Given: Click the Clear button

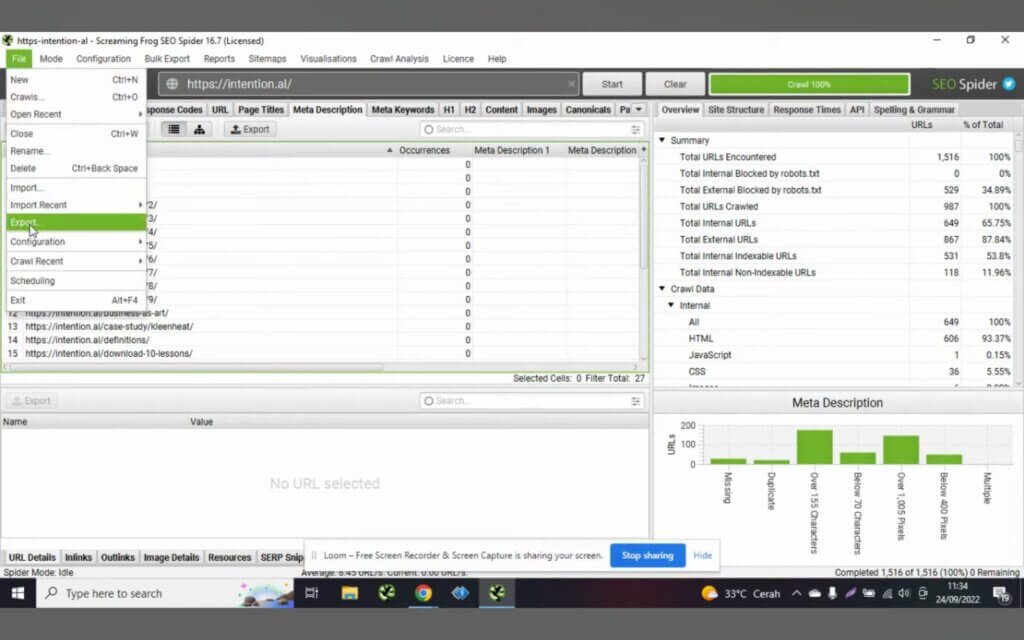Looking at the screenshot, I should coord(675,84).
